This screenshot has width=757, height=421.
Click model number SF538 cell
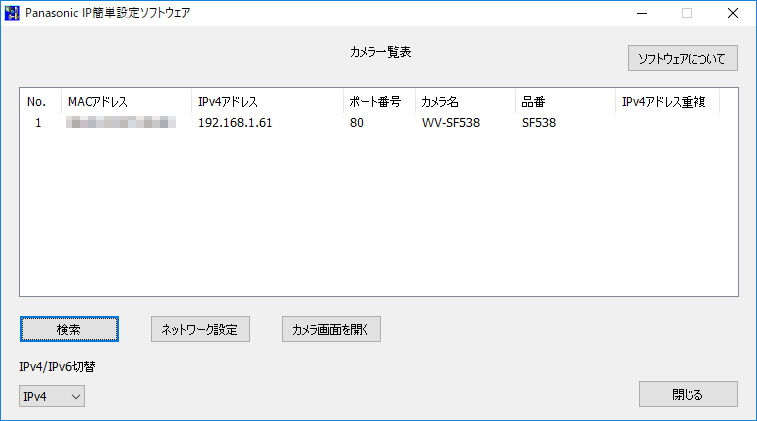click(x=539, y=123)
